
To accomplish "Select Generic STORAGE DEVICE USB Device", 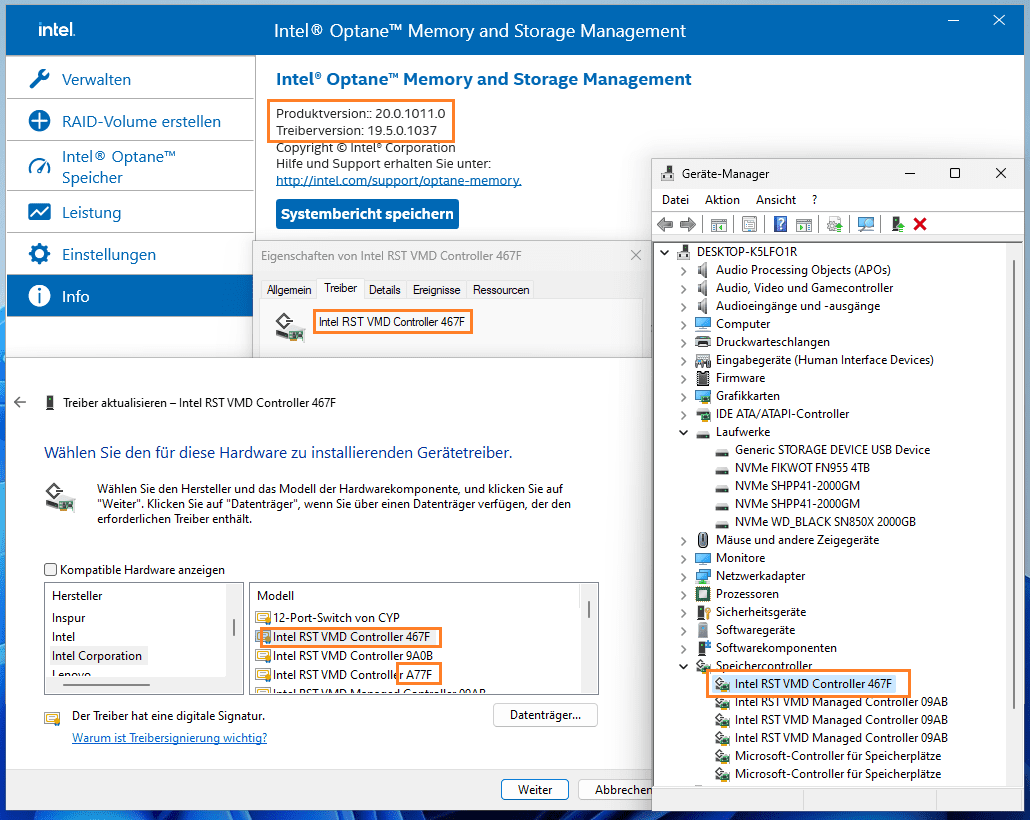I will (832, 450).
